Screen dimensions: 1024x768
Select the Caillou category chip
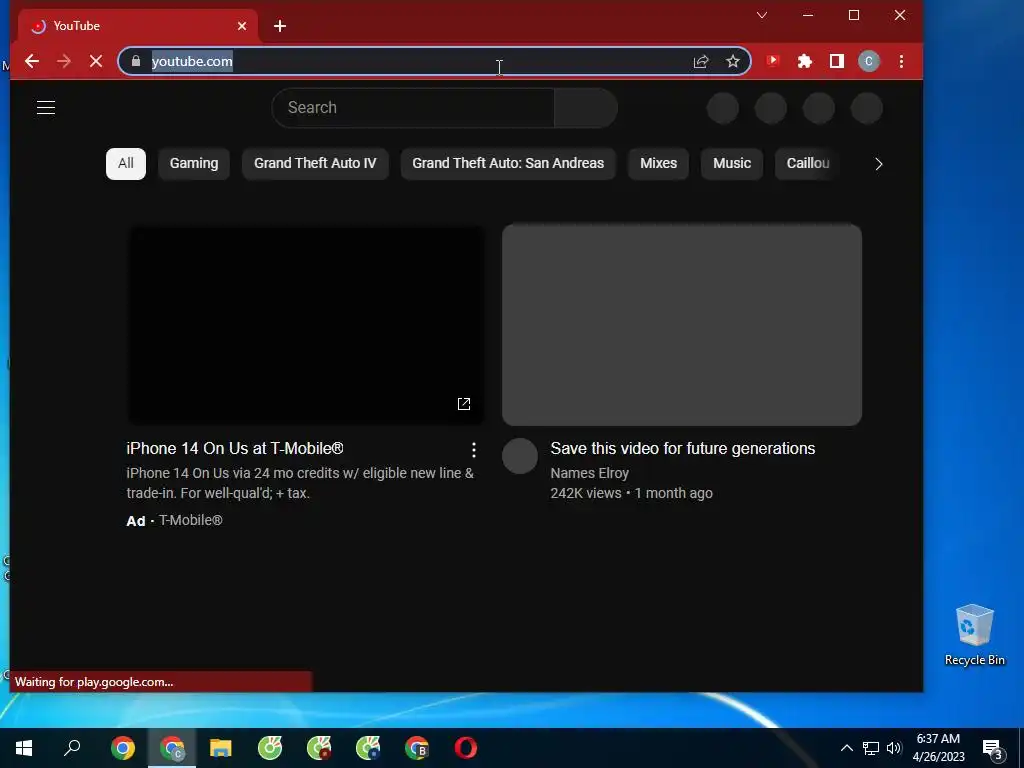(x=808, y=163)
